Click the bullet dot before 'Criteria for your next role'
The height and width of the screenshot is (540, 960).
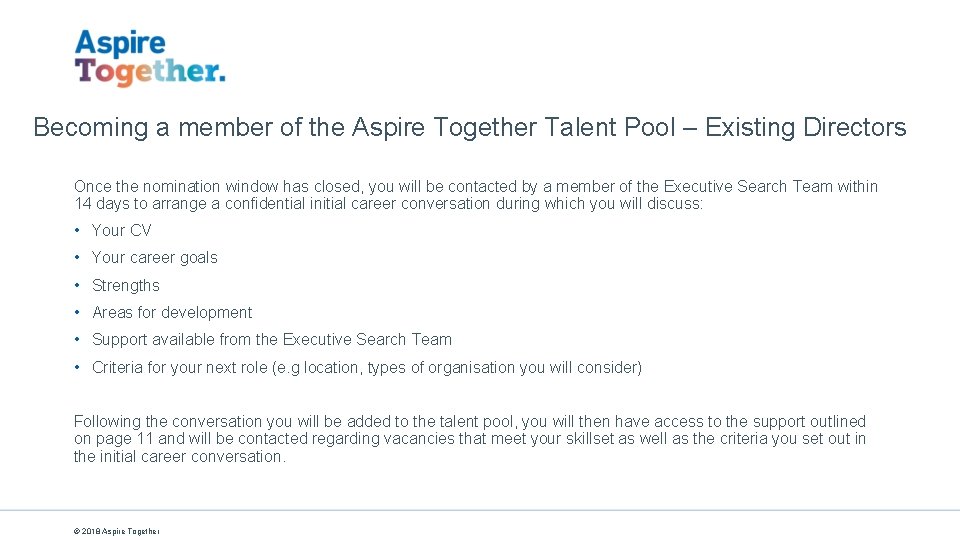click(x=78, y=367)
